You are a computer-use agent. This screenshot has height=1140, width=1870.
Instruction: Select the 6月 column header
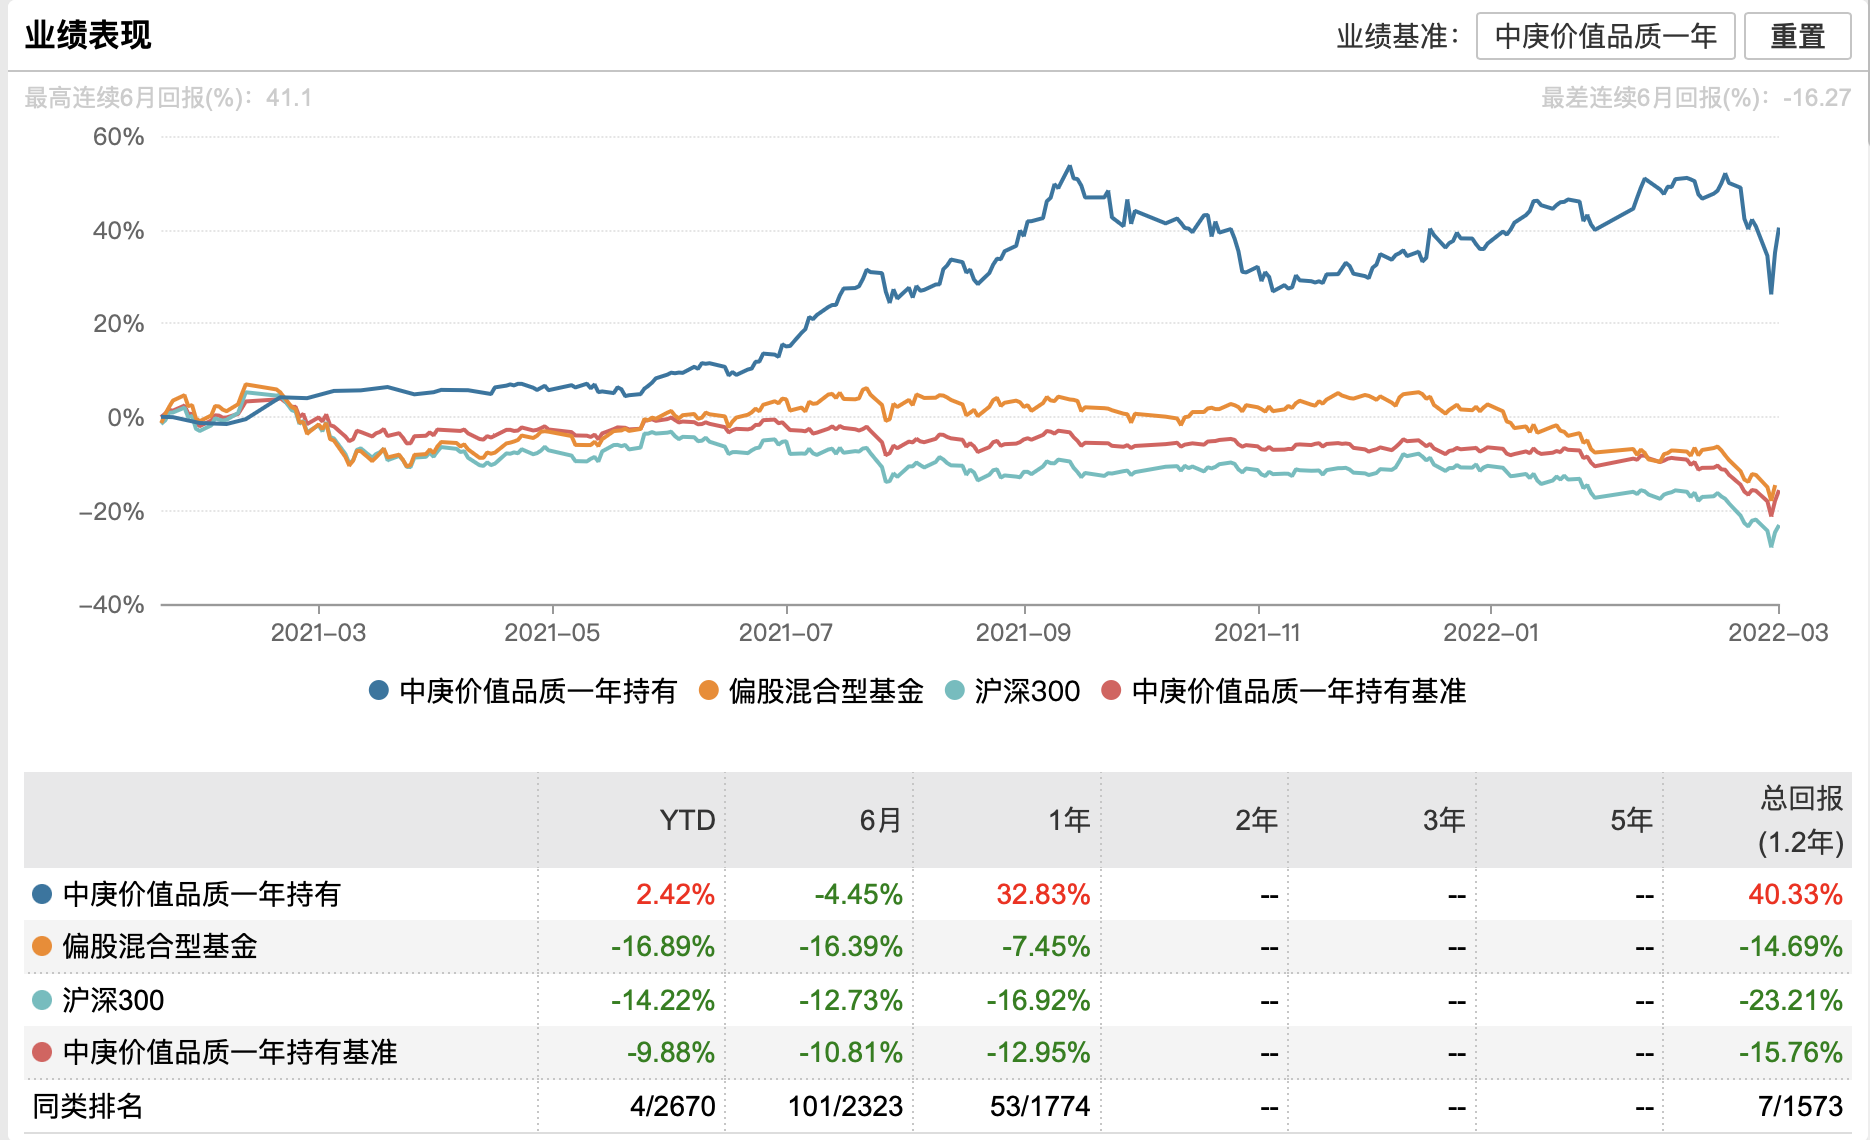(x=880, y=820)
